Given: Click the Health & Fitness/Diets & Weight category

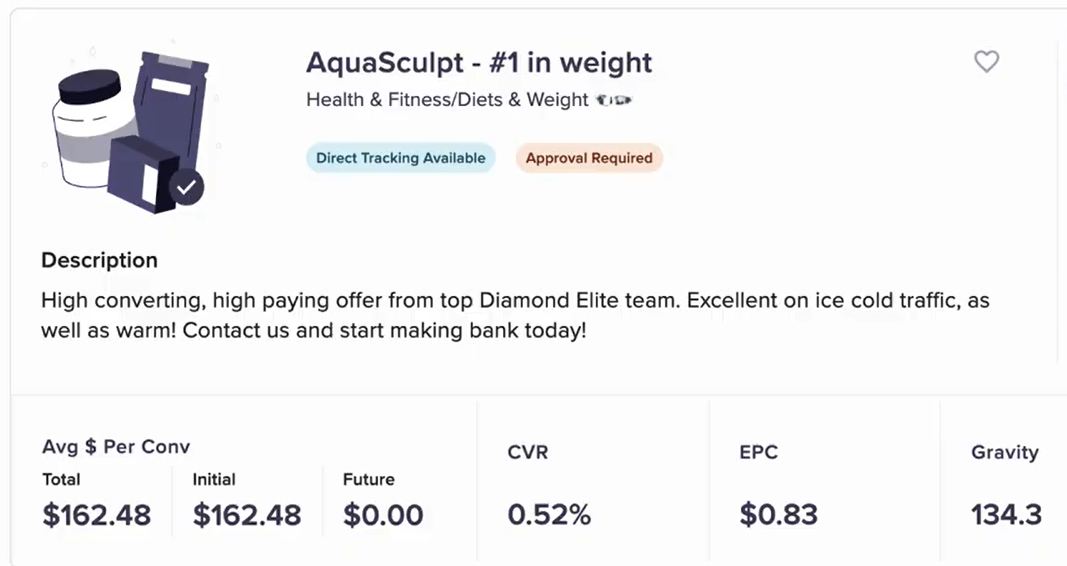Looking at the screenshot, I should point(447,100).
